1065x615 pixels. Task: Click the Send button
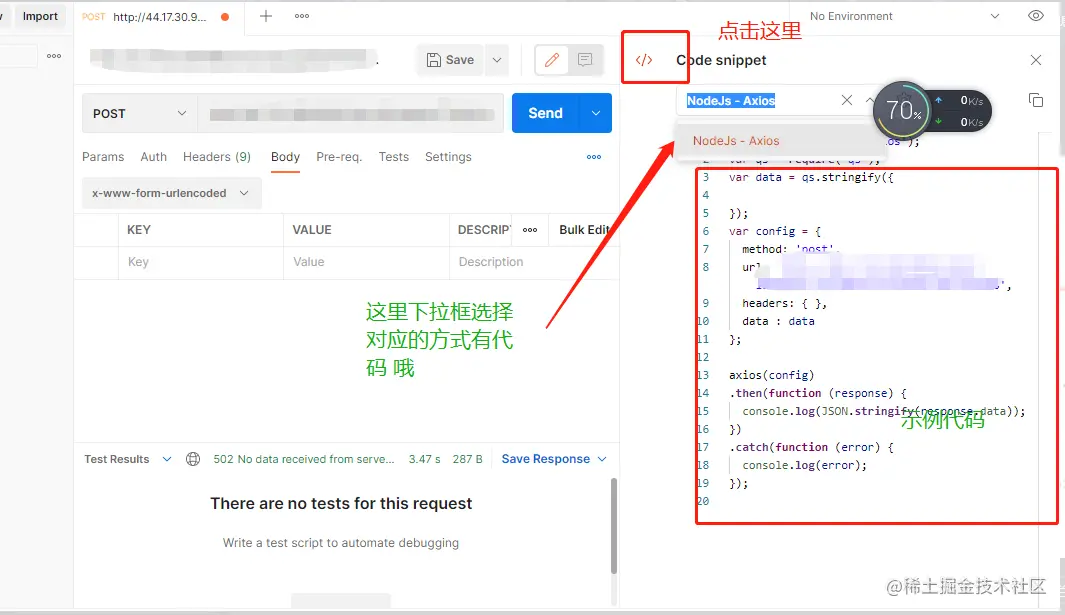[545, 113]
